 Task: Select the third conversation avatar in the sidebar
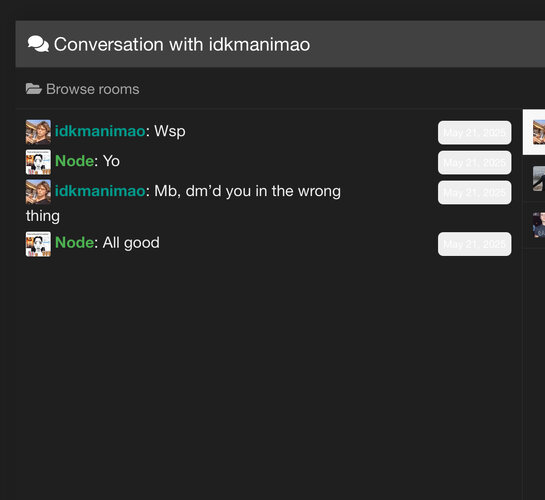539,225
